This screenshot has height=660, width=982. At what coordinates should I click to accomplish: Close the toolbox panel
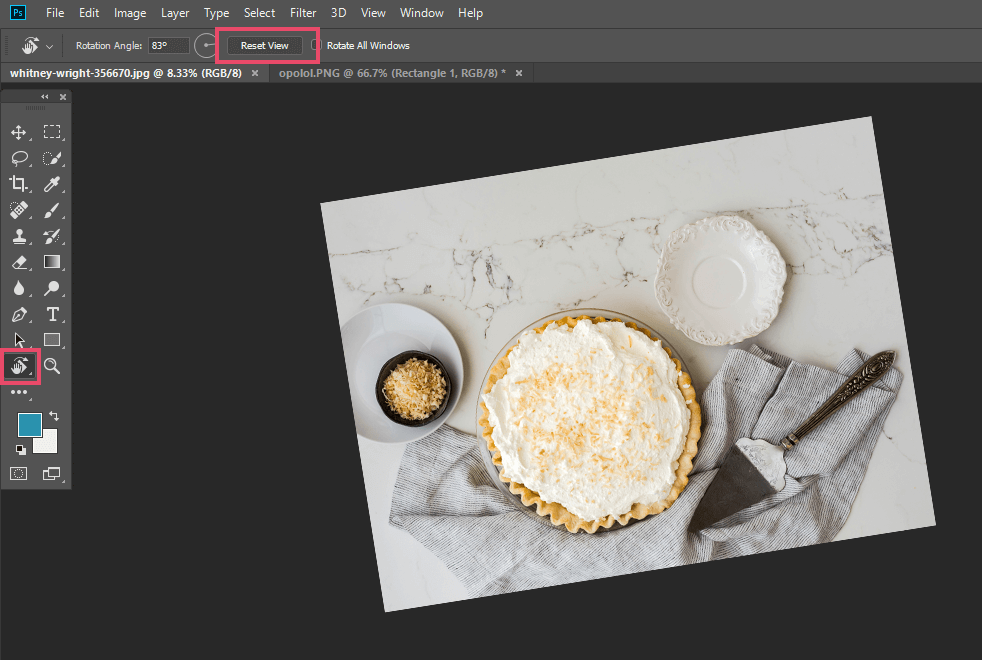[x=63, y=96]
